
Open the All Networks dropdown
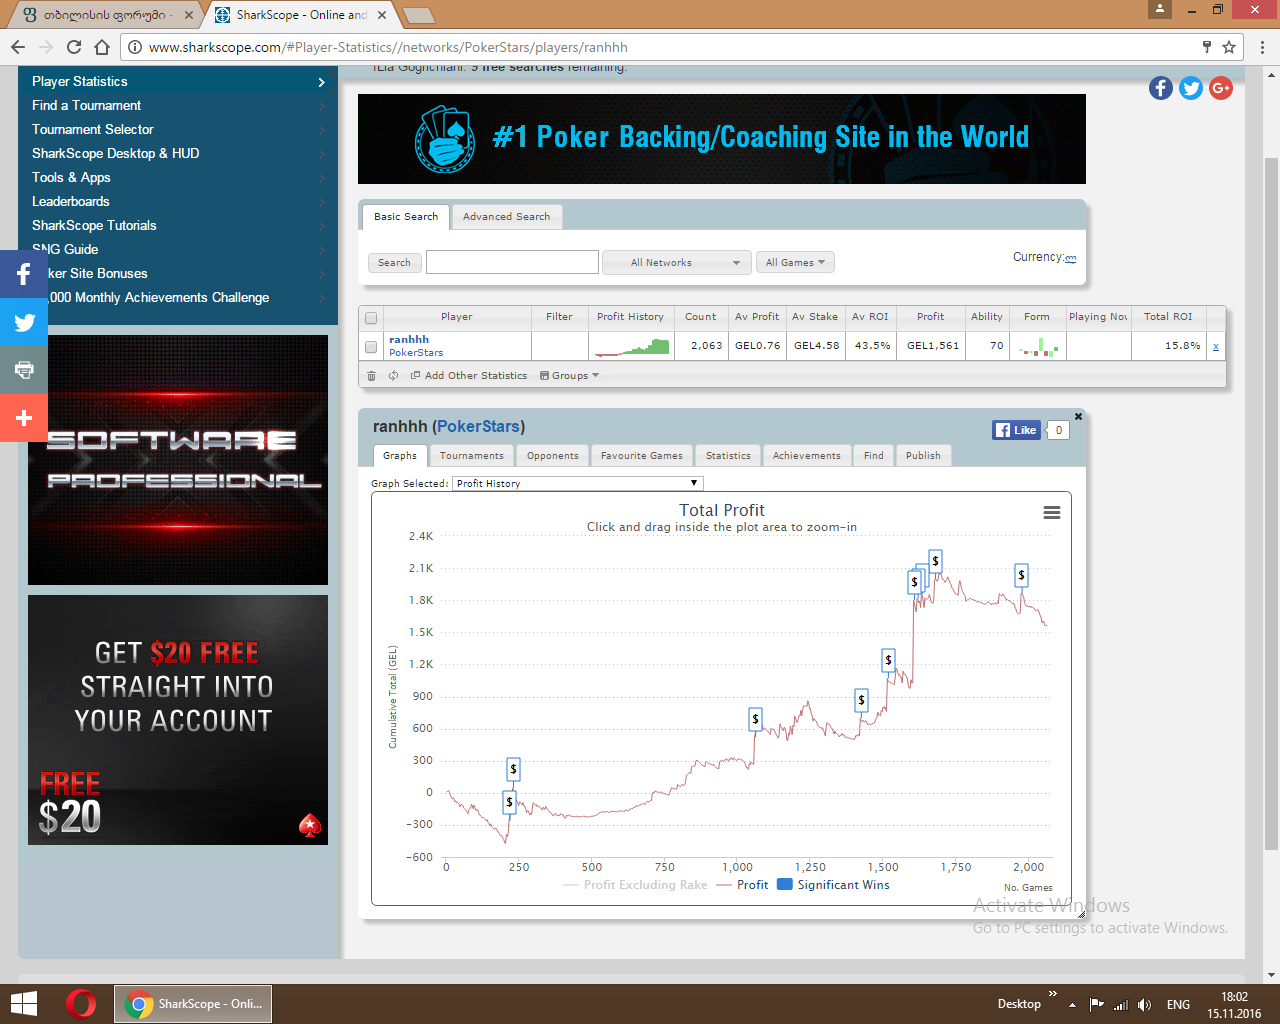[x=677, y=263]
